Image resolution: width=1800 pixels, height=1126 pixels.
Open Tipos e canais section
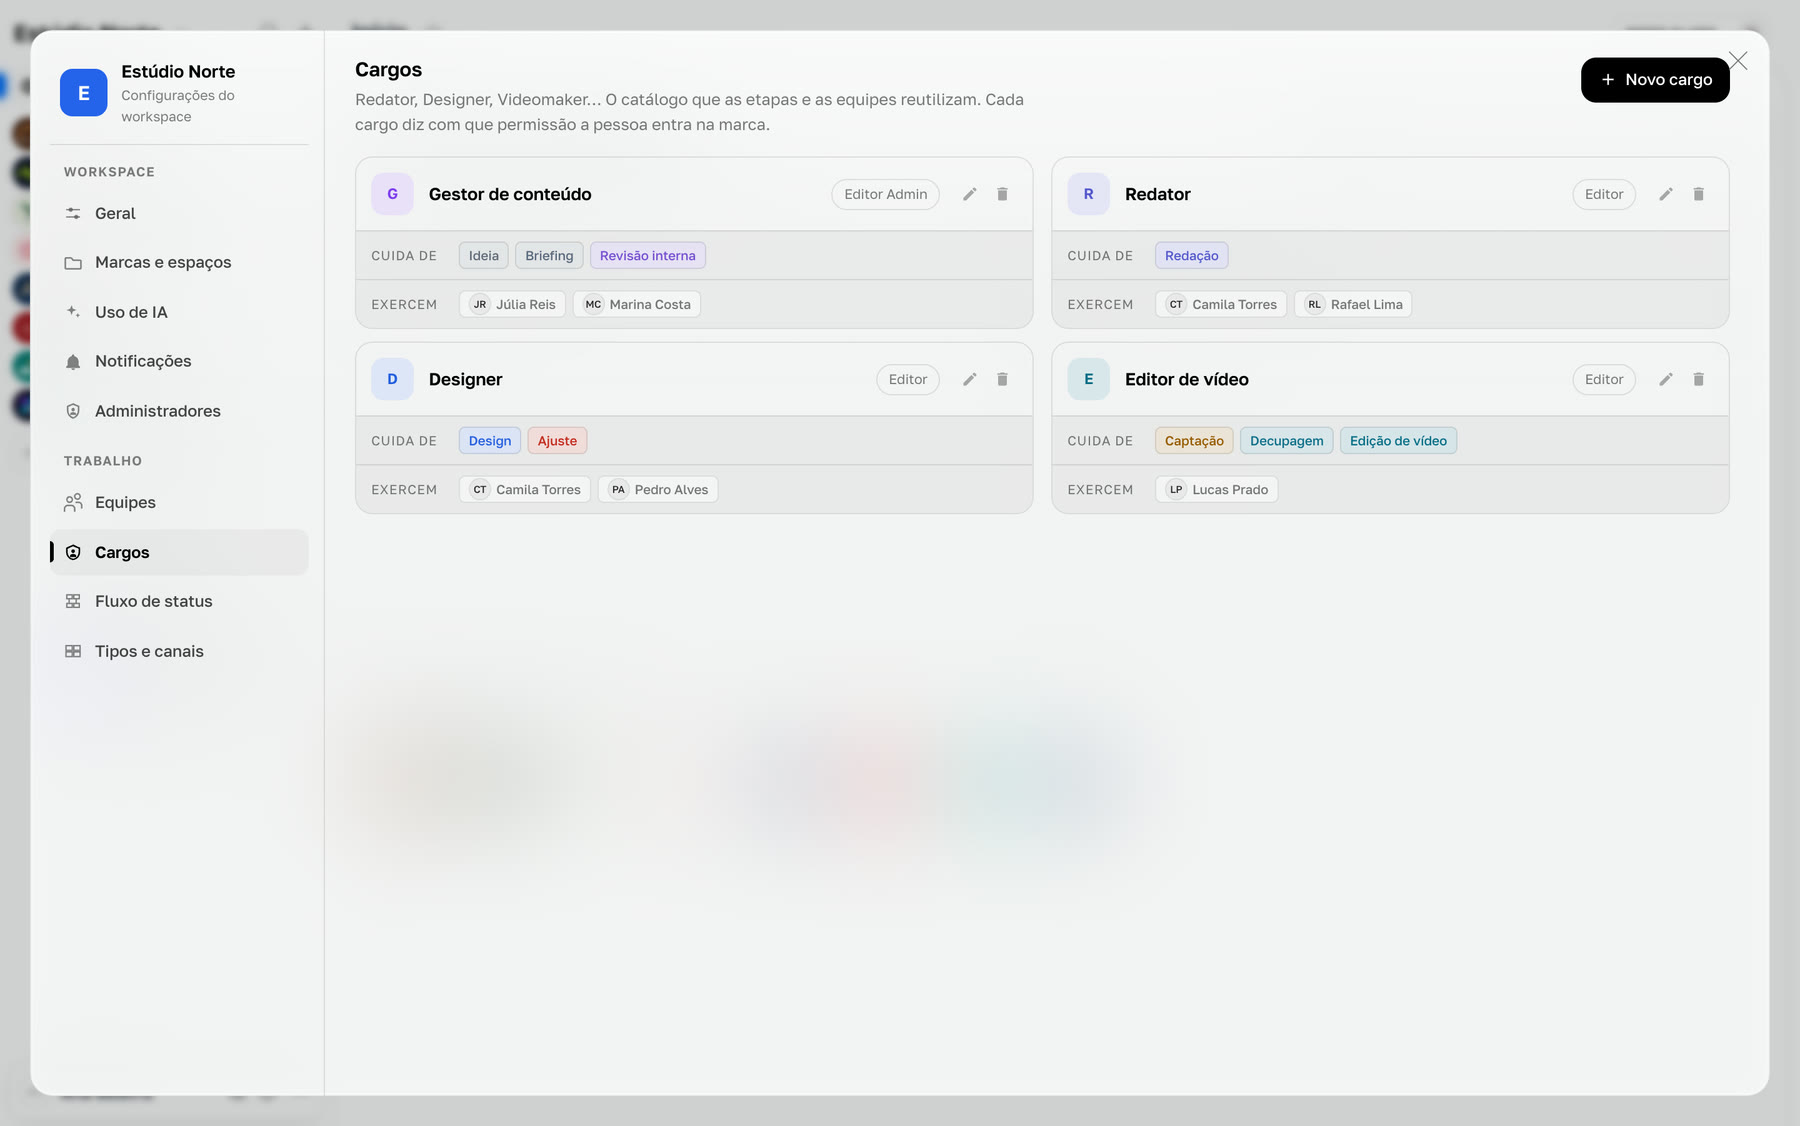click(x=179, y=651)
